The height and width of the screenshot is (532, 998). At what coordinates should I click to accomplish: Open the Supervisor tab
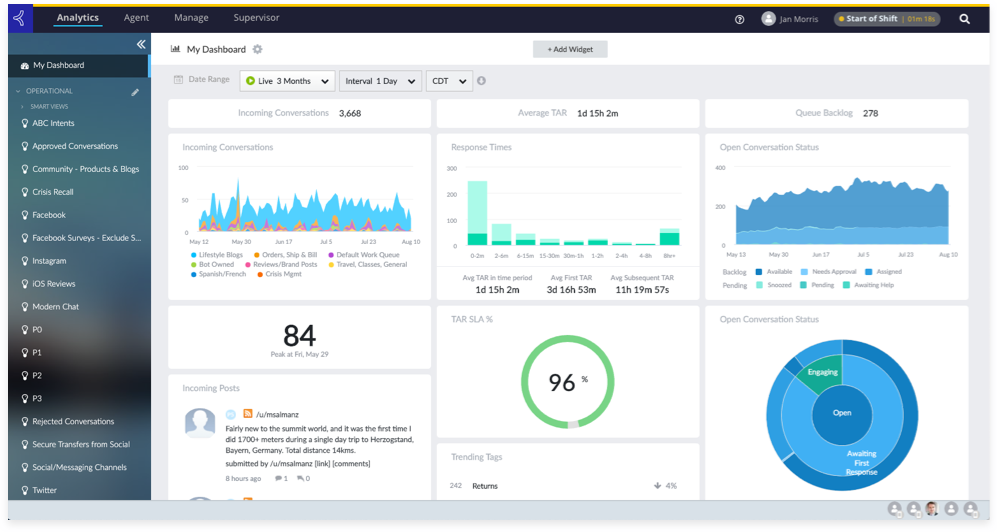pos(256,18)
